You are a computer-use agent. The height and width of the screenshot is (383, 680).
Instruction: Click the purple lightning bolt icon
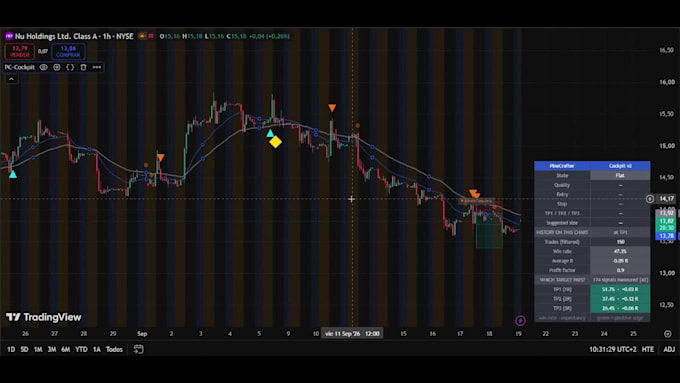[x=520, y=321]
